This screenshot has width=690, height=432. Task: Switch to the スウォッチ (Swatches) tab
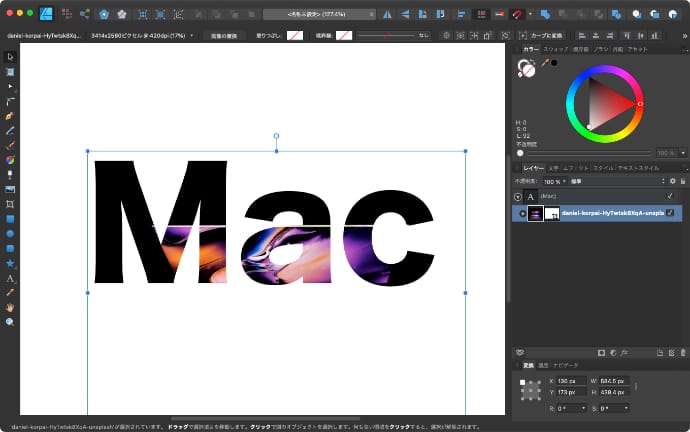[556, 48]
